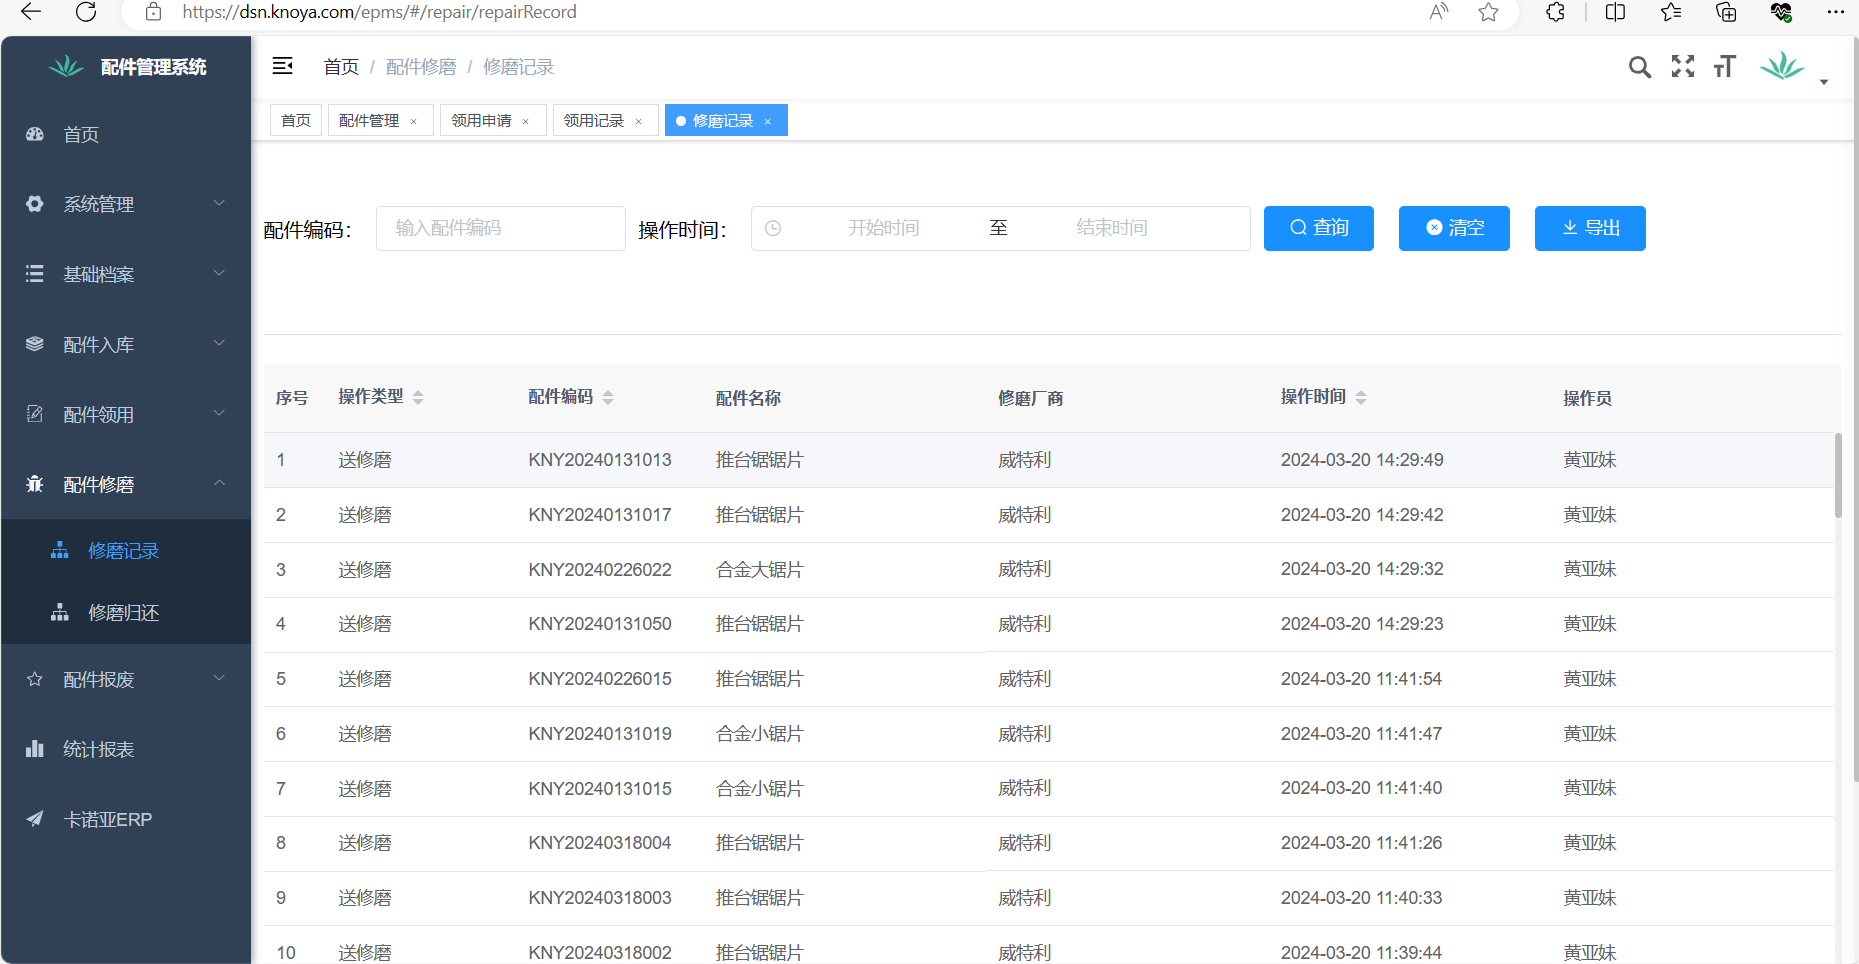
Task: Open browser extensions puzzle icon
Action: pyautogui.click(x=1555, y=12)
